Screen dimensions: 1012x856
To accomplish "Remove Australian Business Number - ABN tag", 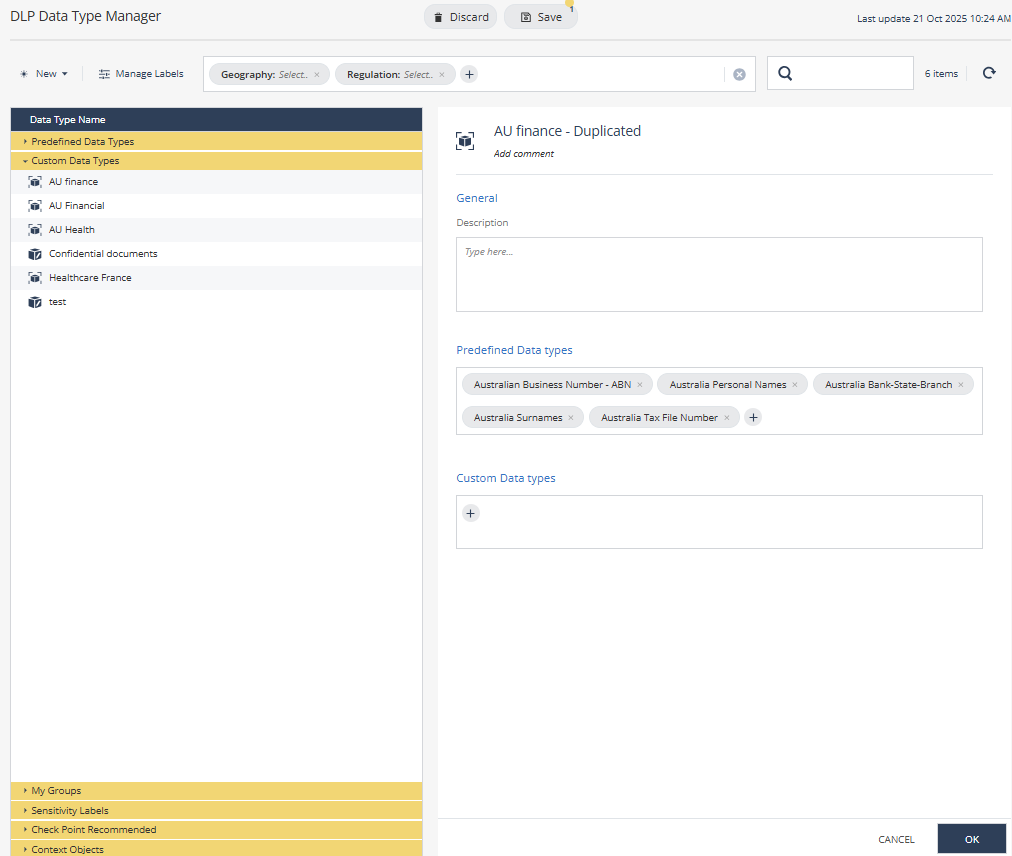I will [x=640, y=385].
